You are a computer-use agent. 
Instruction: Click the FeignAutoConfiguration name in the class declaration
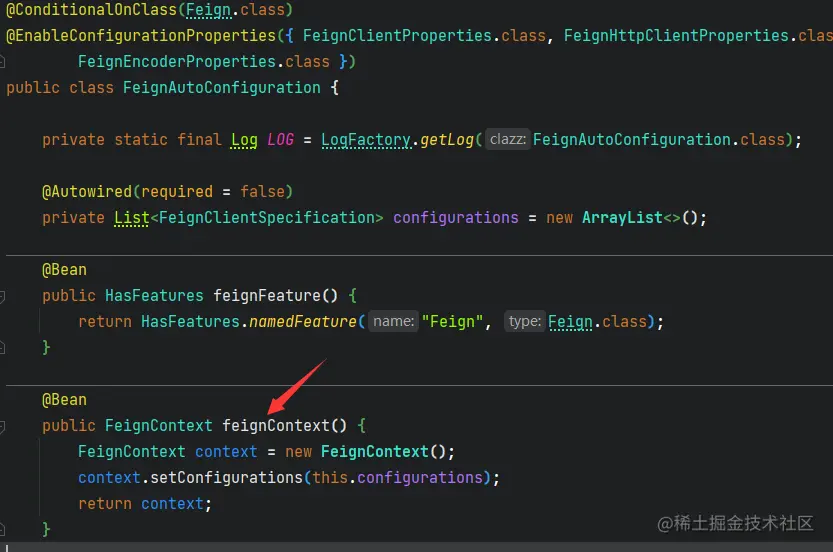[x=222, y=88]
